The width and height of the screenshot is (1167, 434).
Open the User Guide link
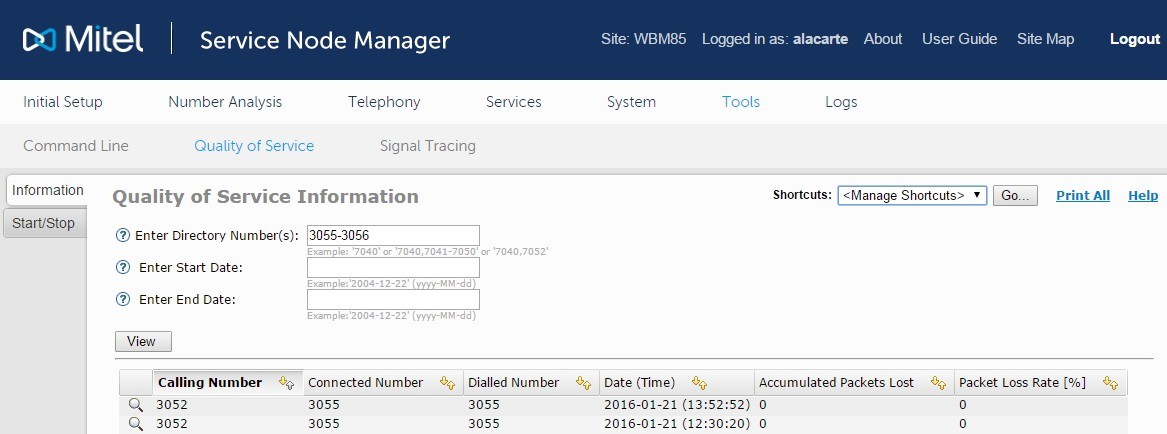pyautogui.click(x=959, y=39)
